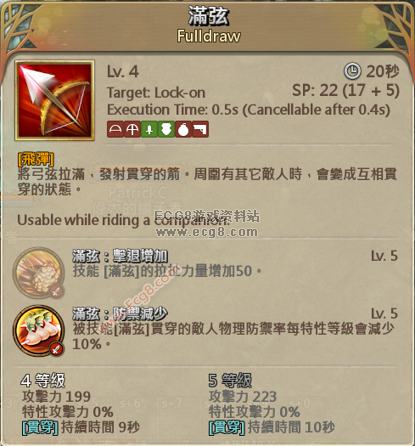
Task: Click the Fulldraw title text
Action: tap(208, 36)
